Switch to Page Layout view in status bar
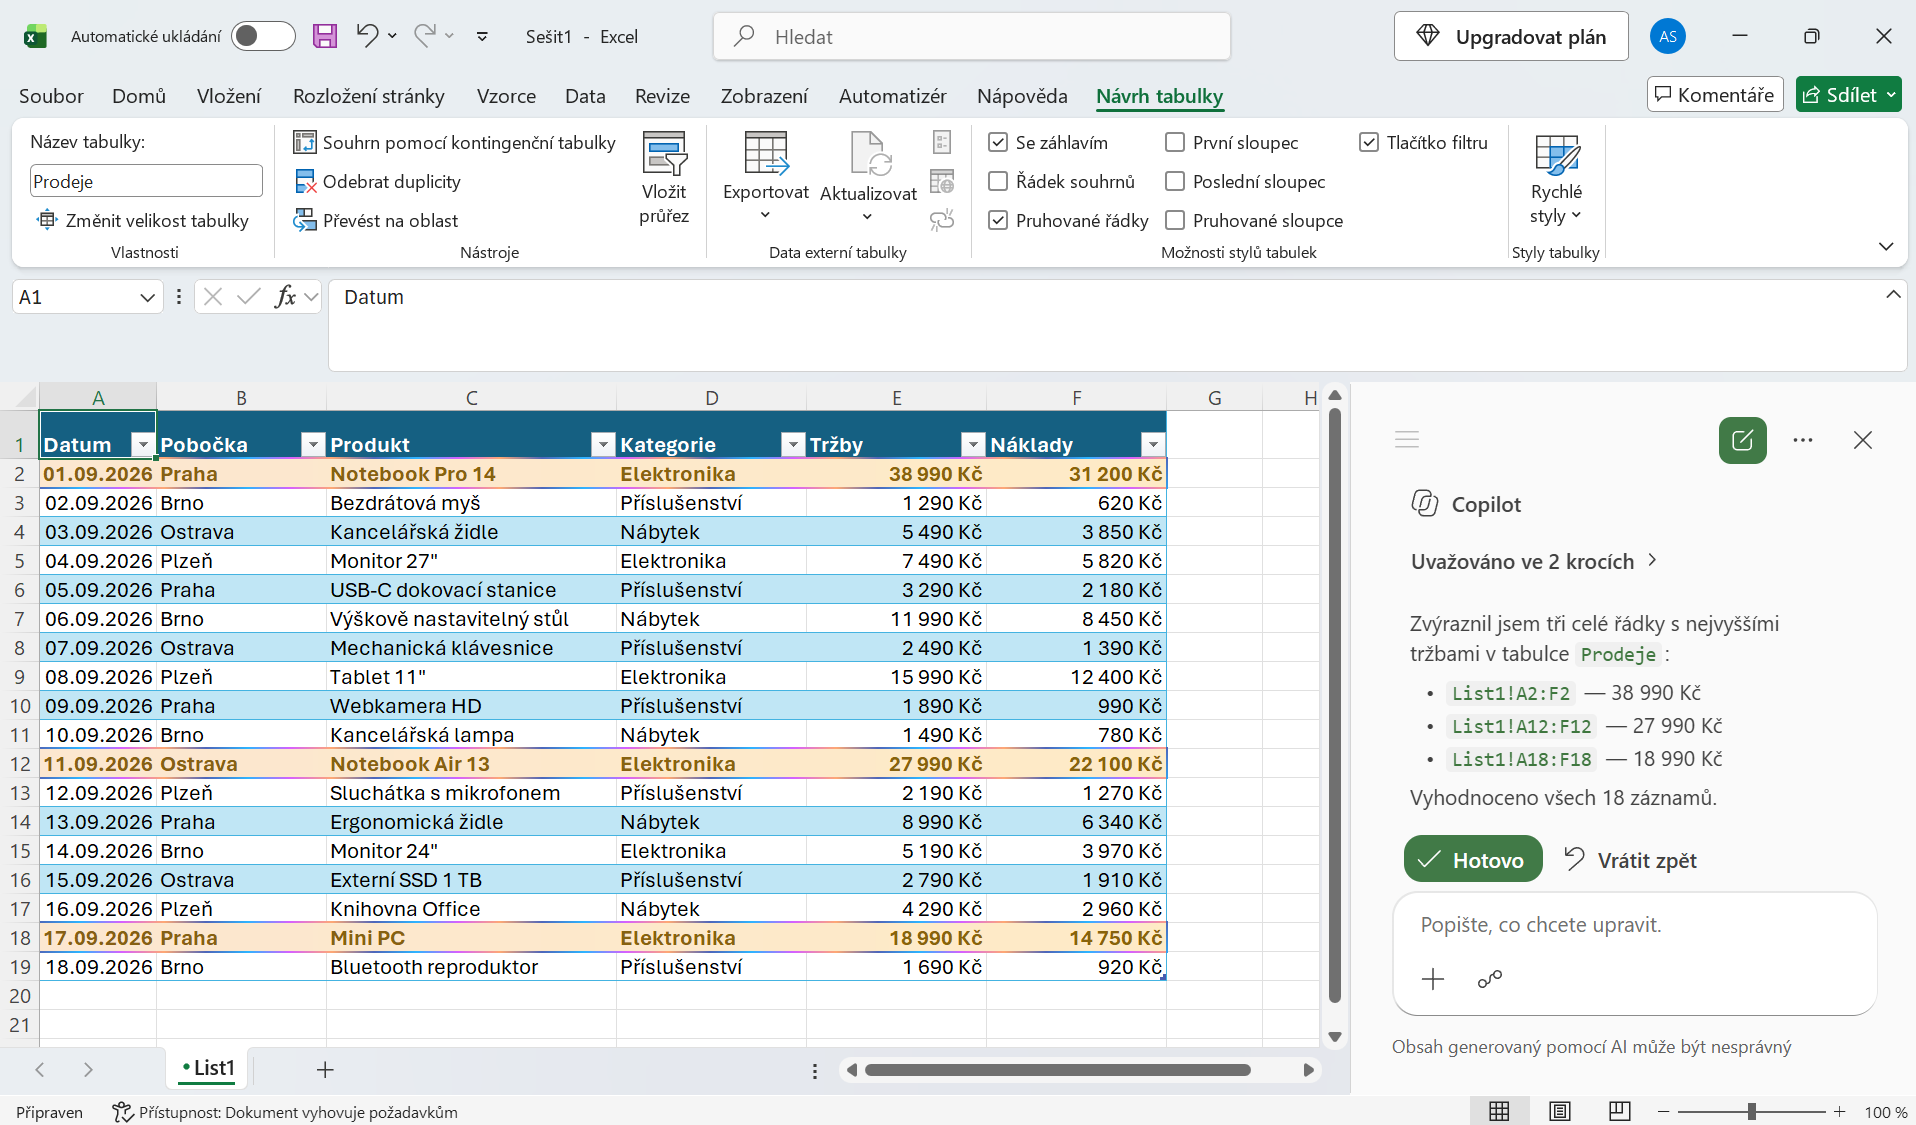 [1559, 1111]
